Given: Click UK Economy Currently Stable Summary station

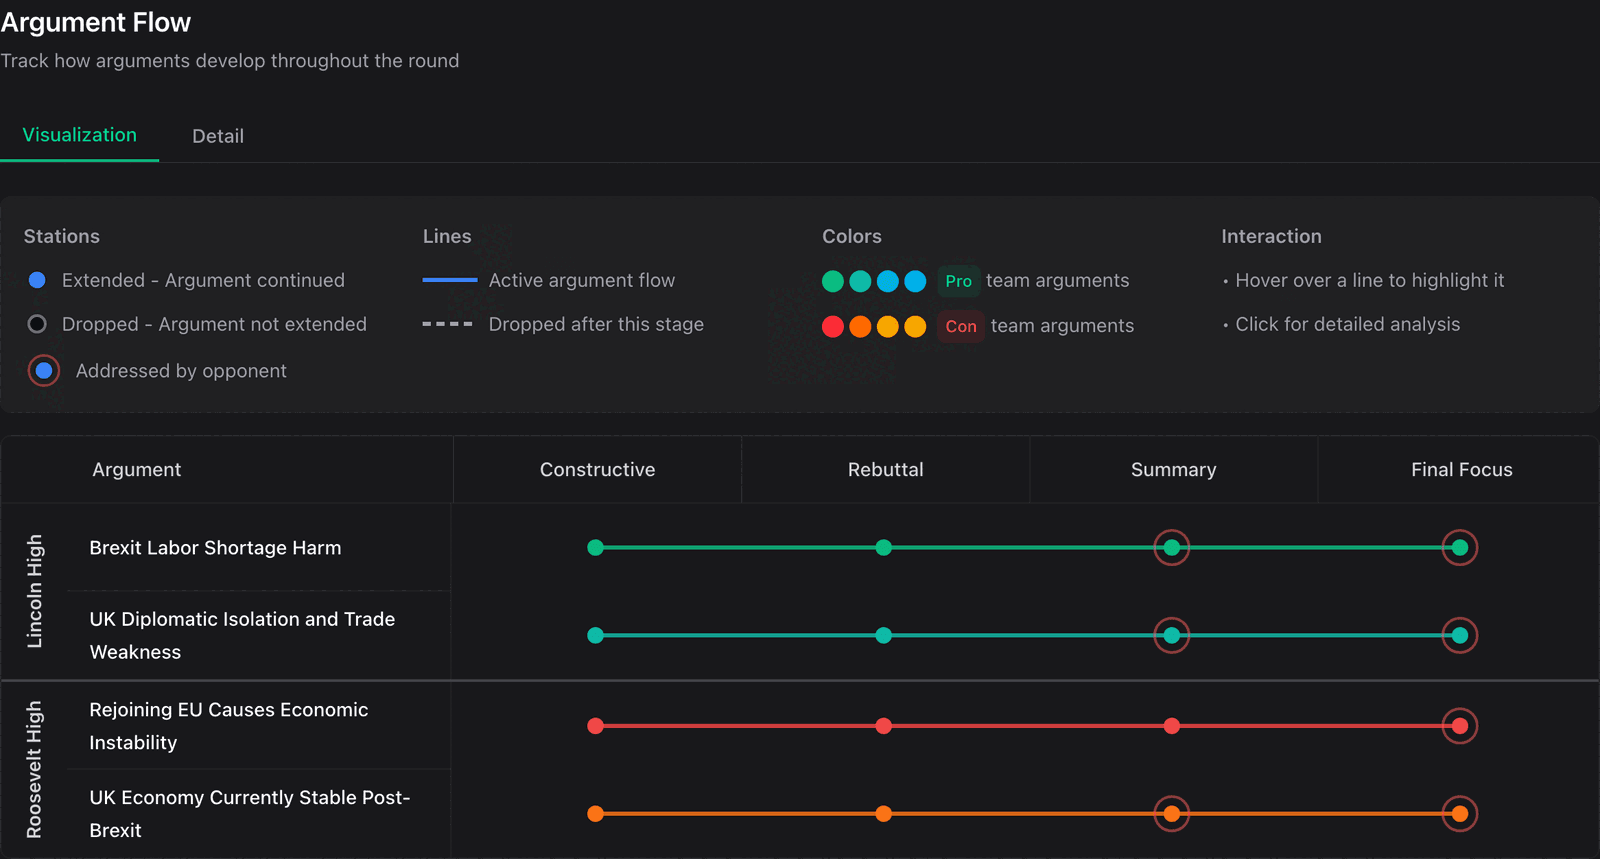Looking at the screenshot, I should tap(1171, 814).
